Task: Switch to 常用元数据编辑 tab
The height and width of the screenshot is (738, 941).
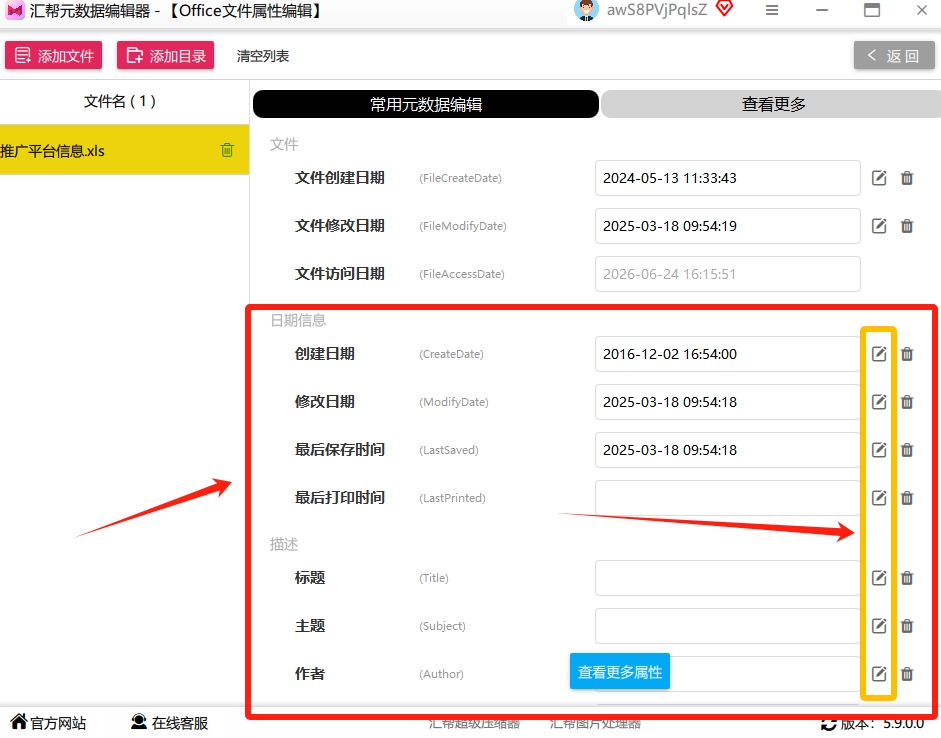Action: point(426,104)
